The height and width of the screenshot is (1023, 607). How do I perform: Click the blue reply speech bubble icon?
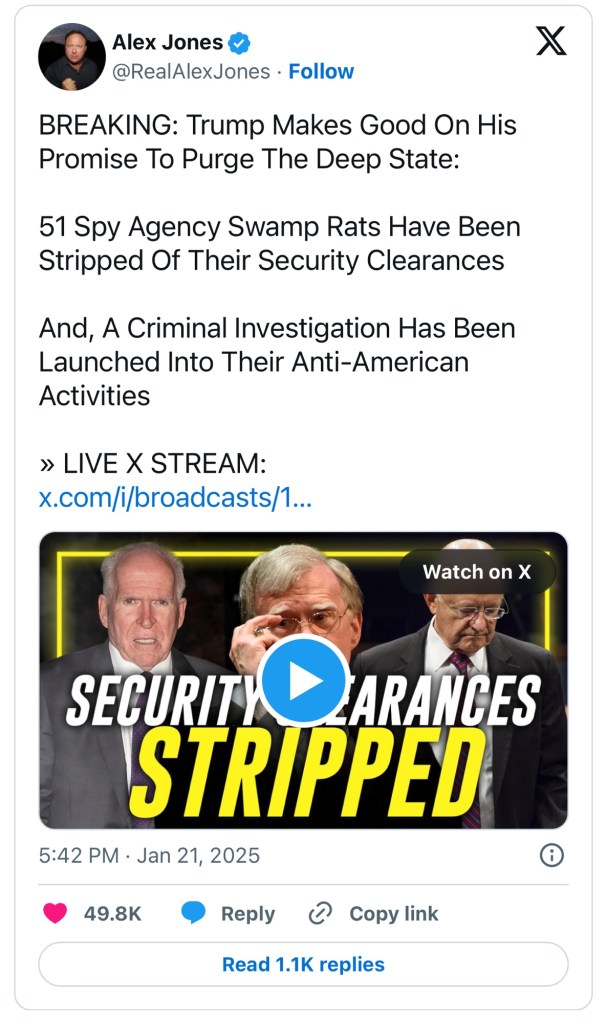click(x=194, y=913)
